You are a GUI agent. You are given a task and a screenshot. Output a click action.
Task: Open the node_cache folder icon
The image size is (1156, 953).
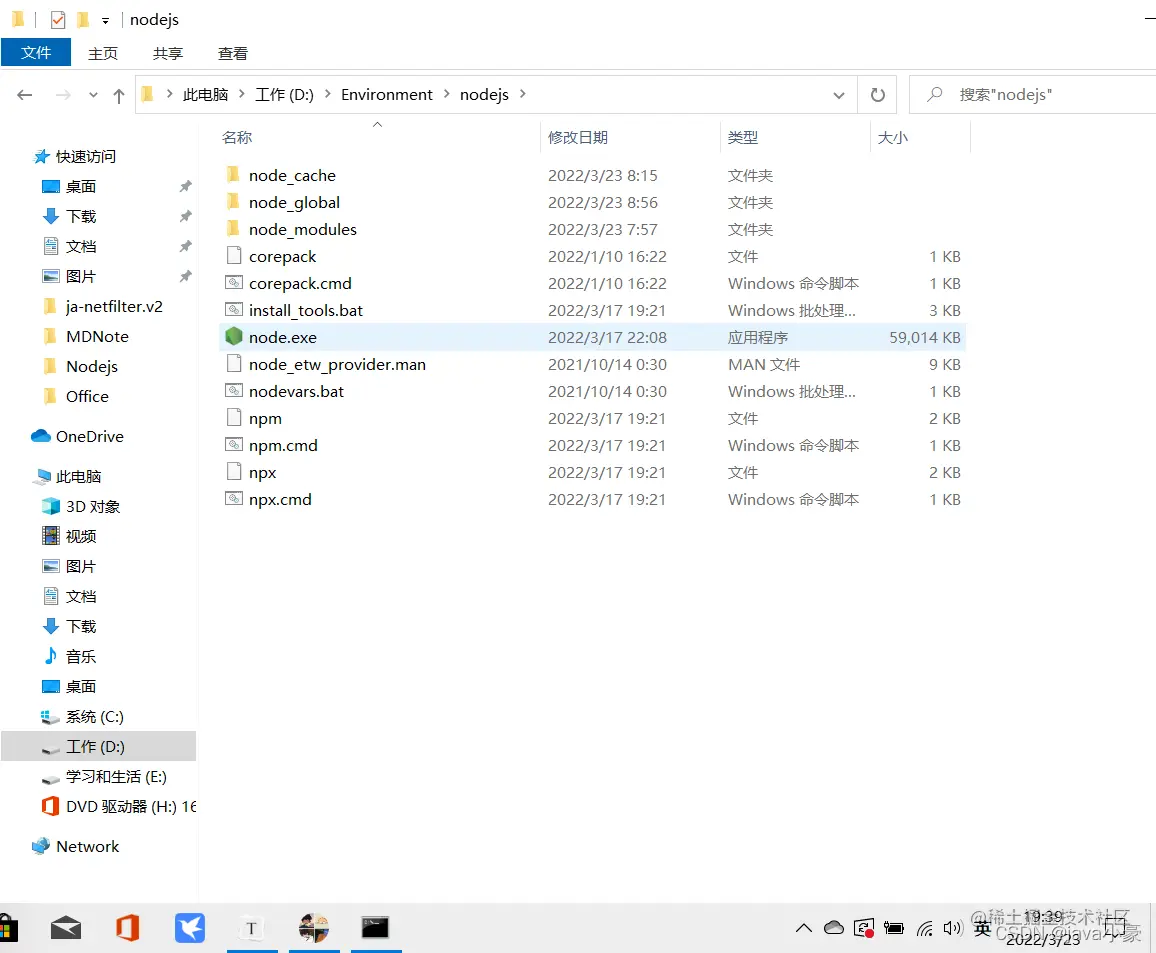pyautogui.click(x=234, y=175)
